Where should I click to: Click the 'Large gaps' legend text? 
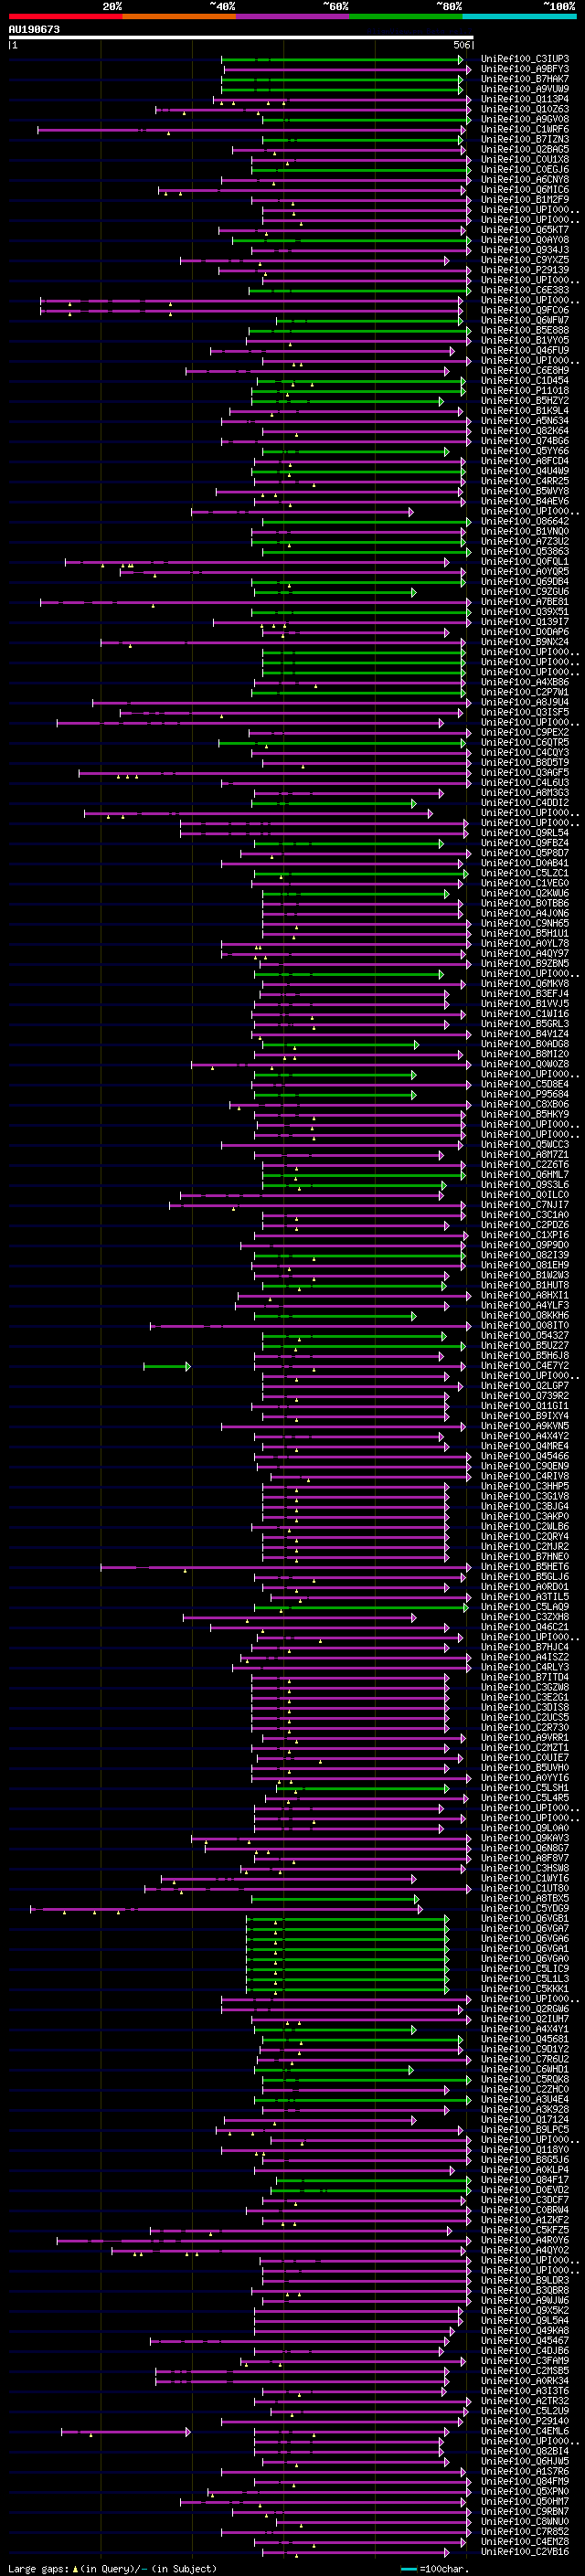click(38, 2569)
